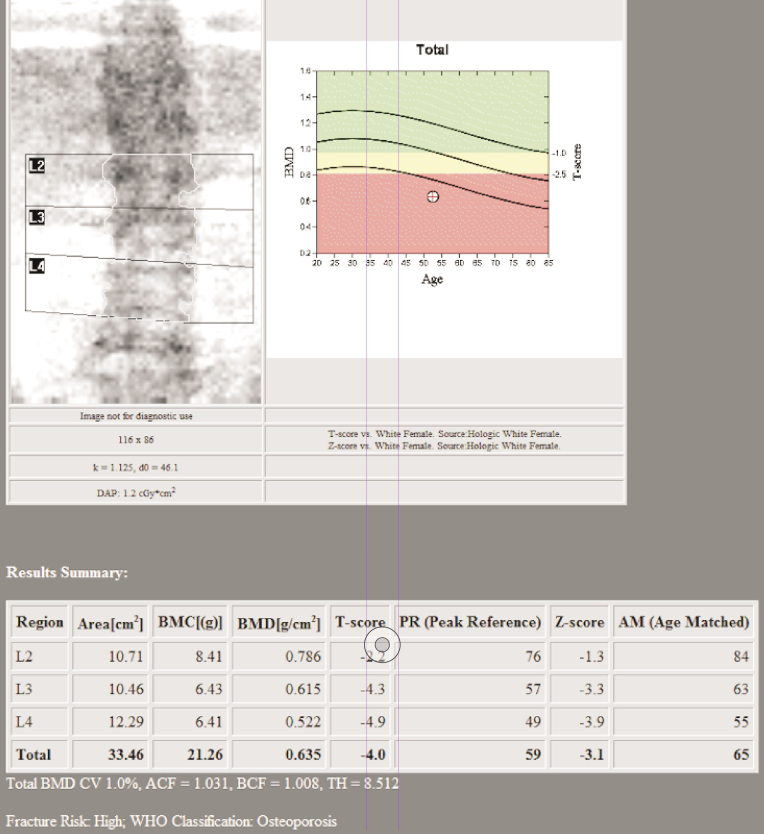The width and height of the screenshot is (764, 834).
Task: Click the Total row label in table
Action: 33,755
